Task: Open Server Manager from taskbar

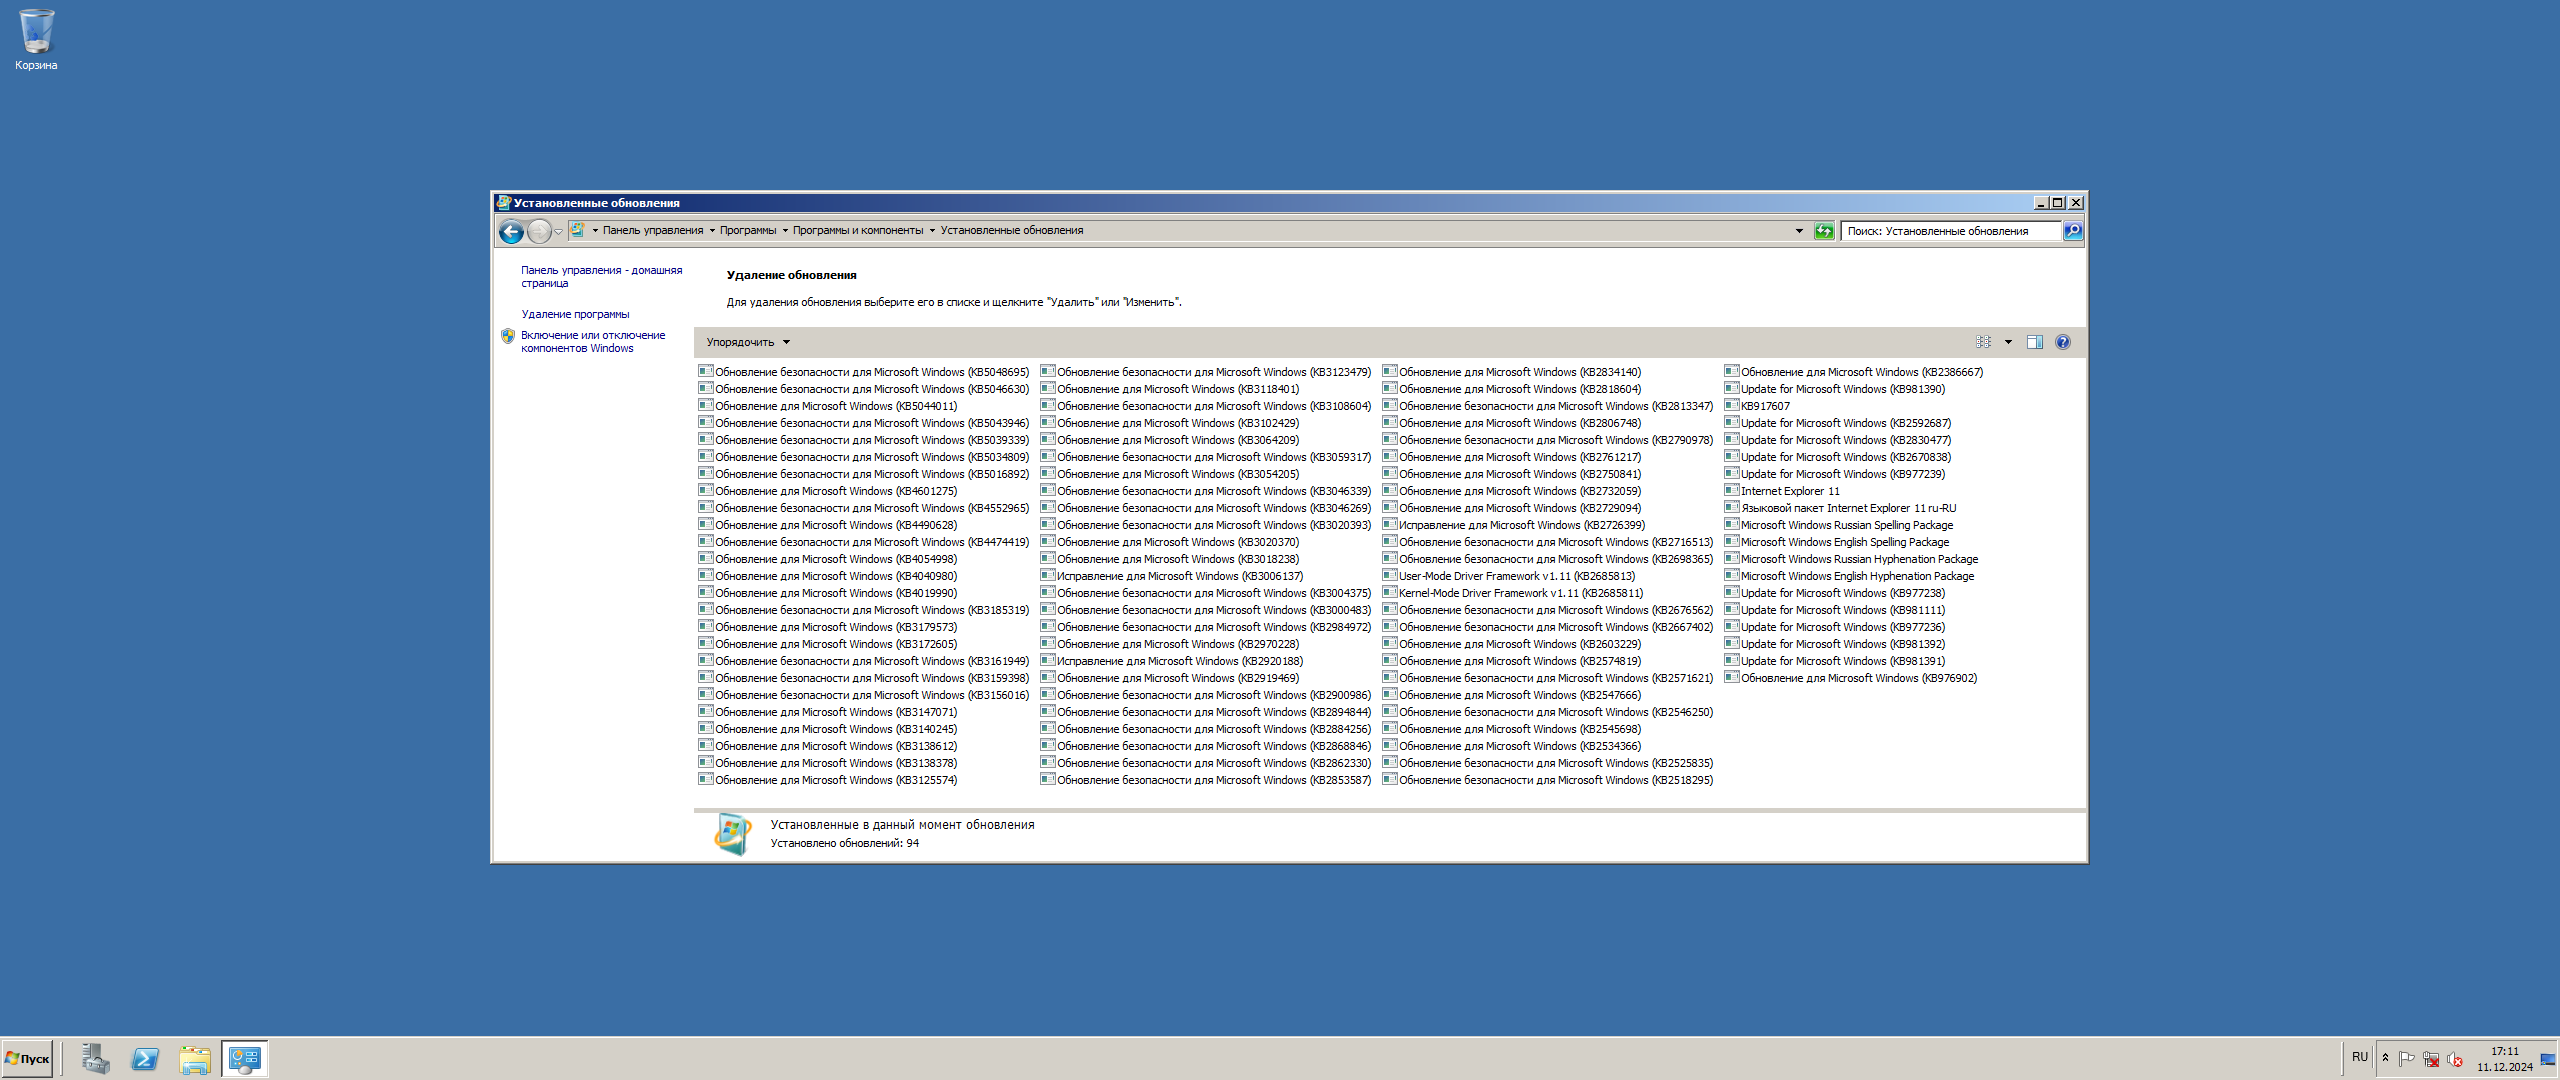Action: coord(95,1059)
